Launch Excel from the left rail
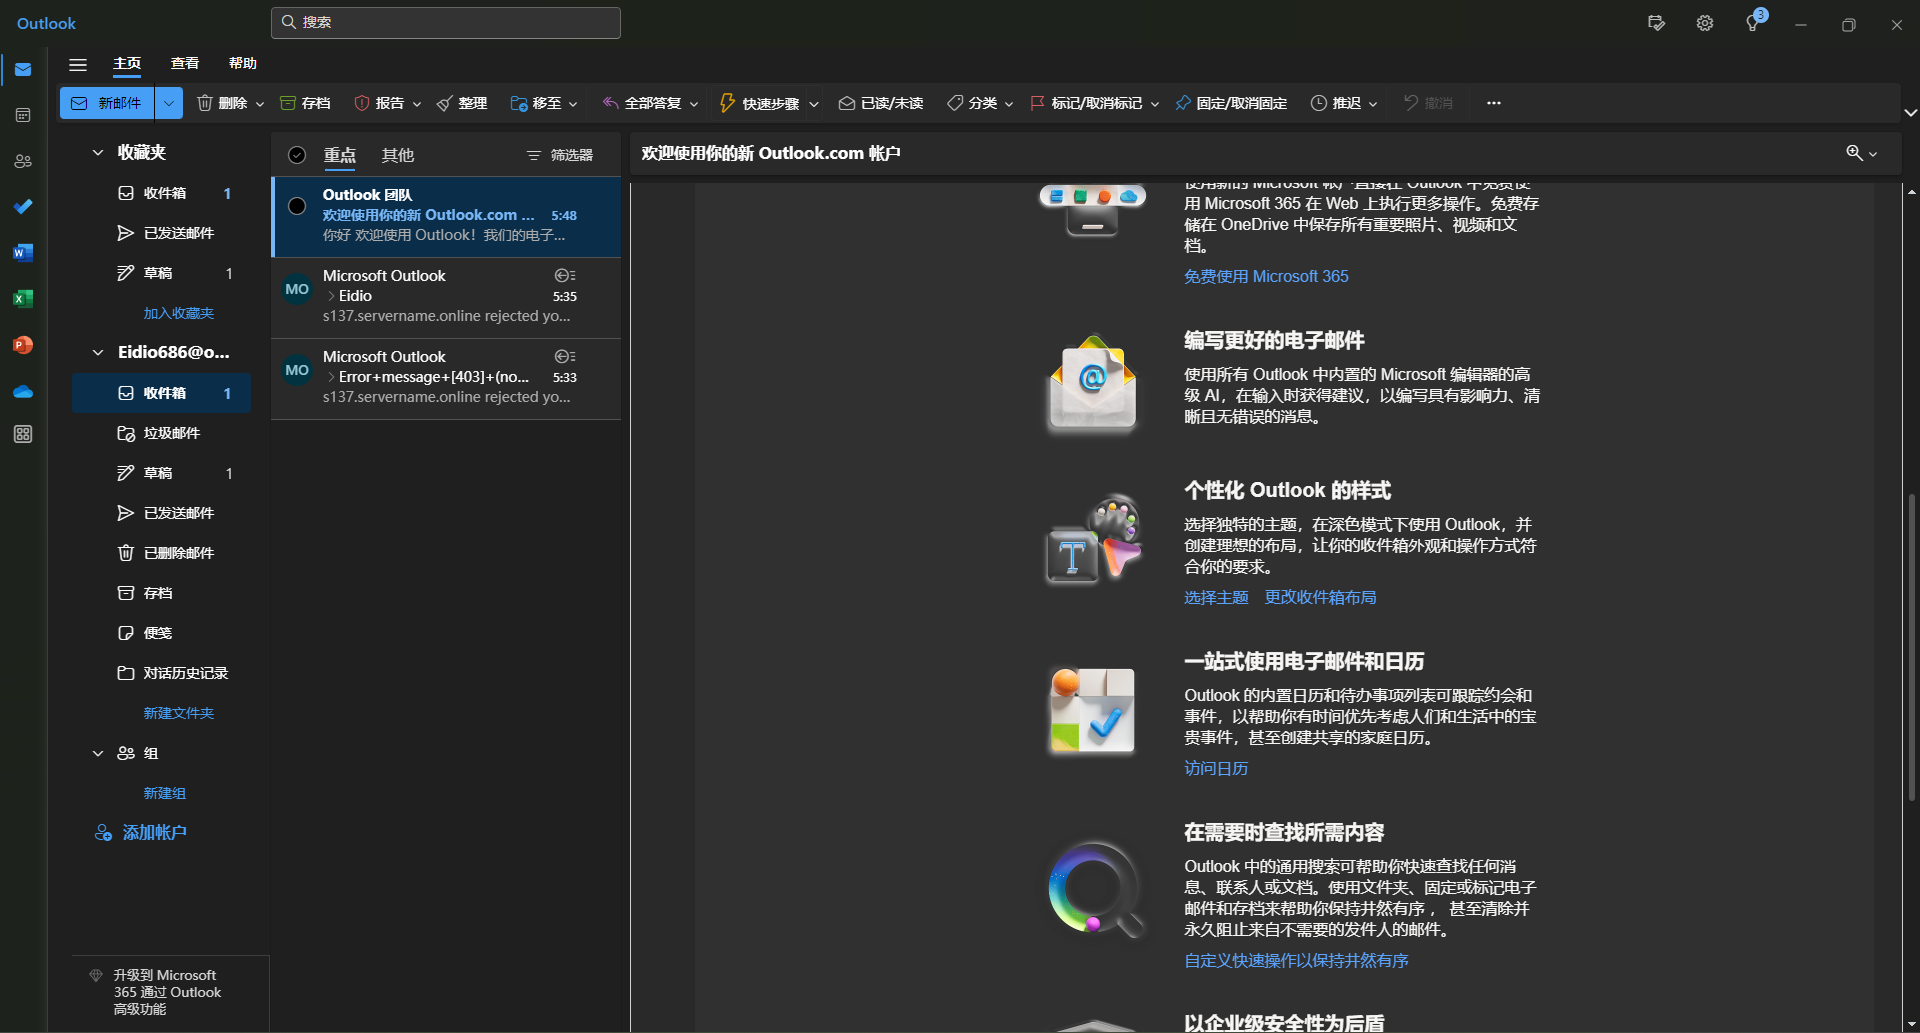This screenshot has width=1920, height=1033. pos(23,298)
